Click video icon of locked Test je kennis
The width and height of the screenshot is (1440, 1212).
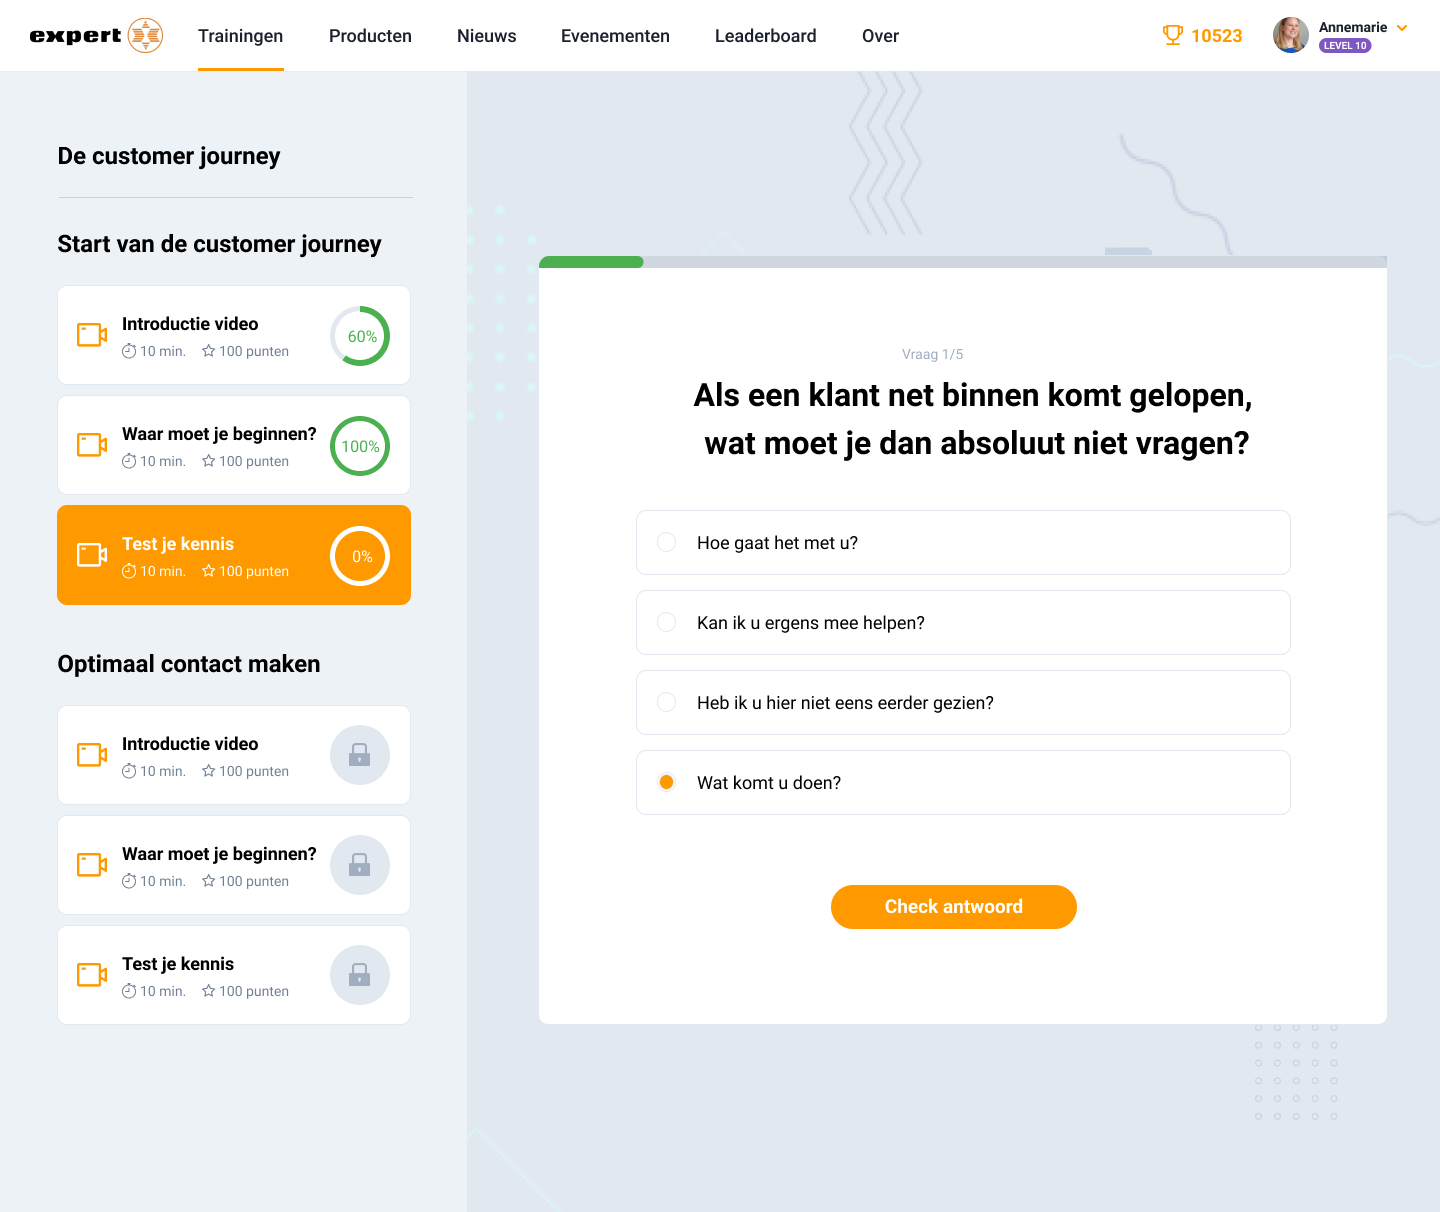click(92, 975)
